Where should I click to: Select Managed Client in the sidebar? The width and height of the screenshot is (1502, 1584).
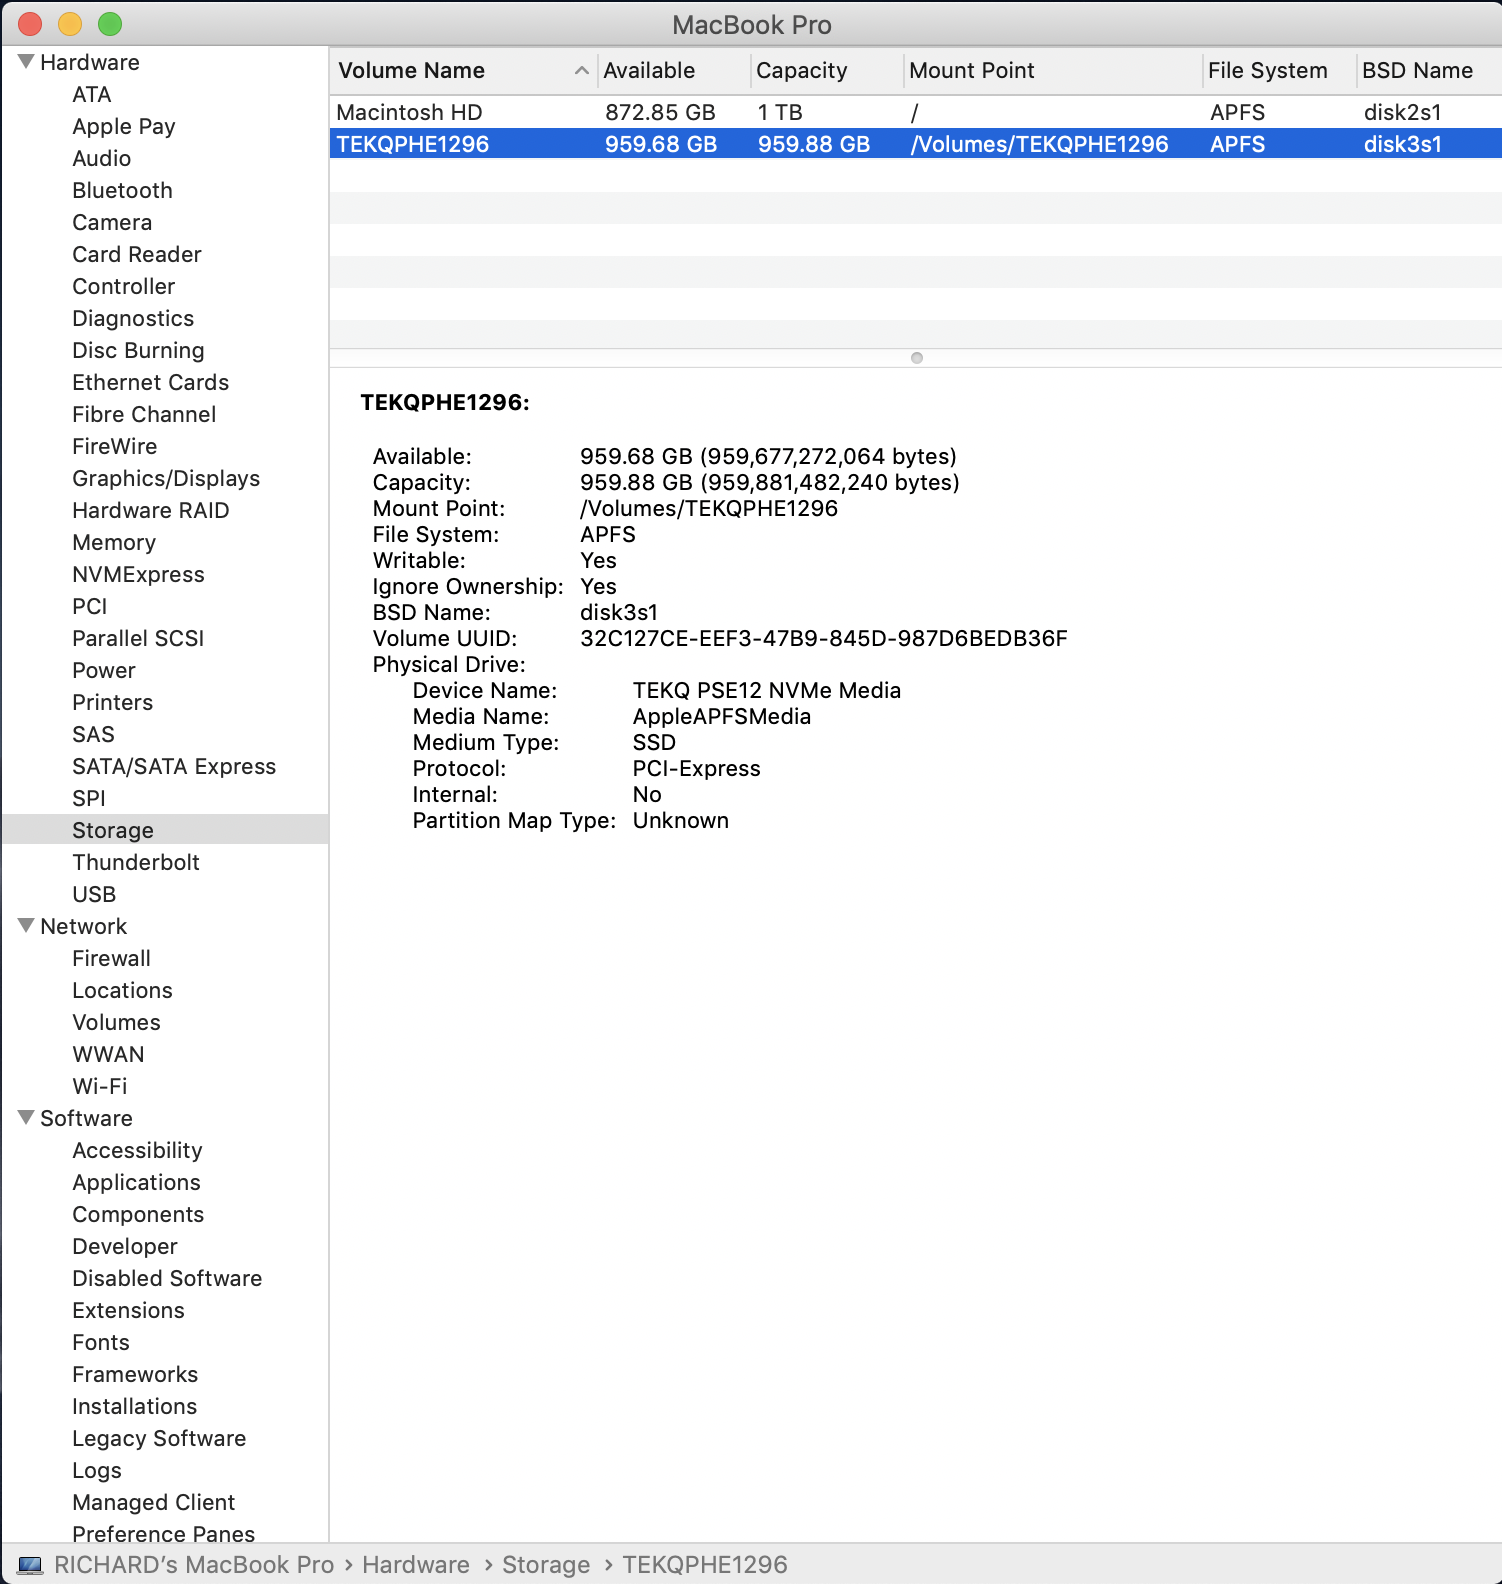pyautogui.click(x=153, y=1502)
